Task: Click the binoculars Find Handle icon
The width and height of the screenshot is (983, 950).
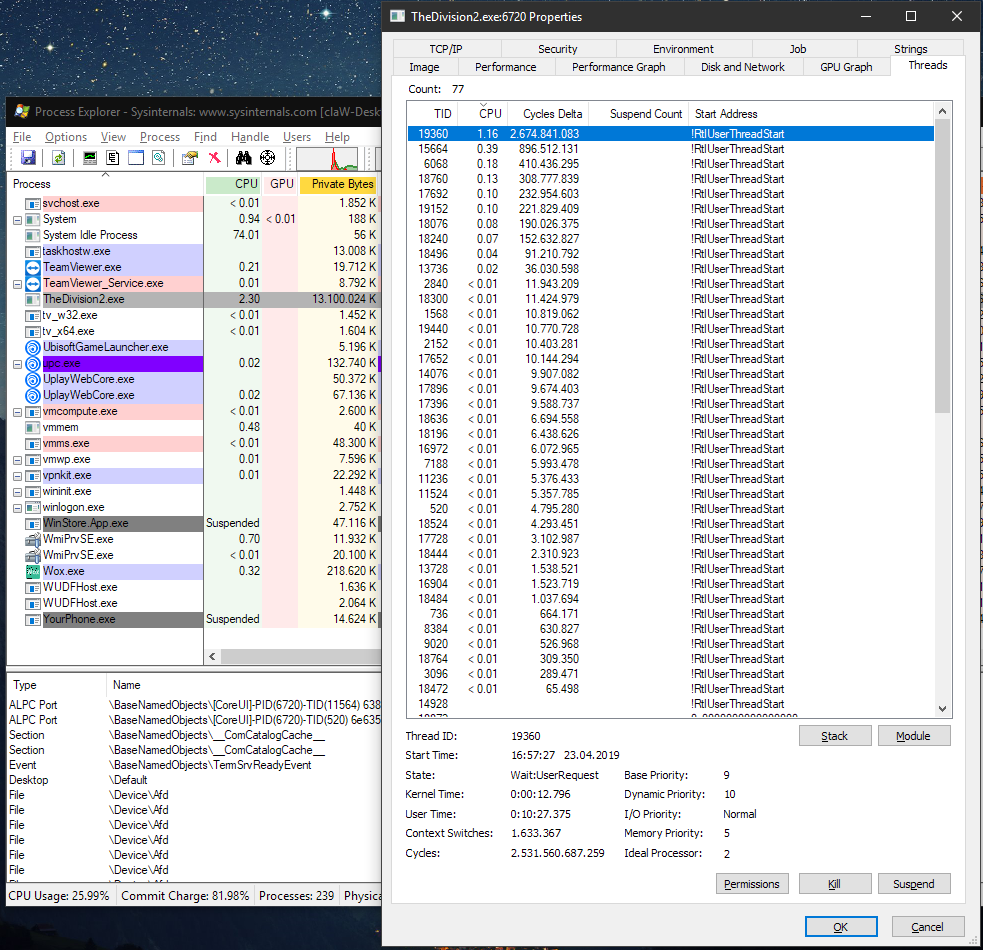Action: tap(244, 158)
